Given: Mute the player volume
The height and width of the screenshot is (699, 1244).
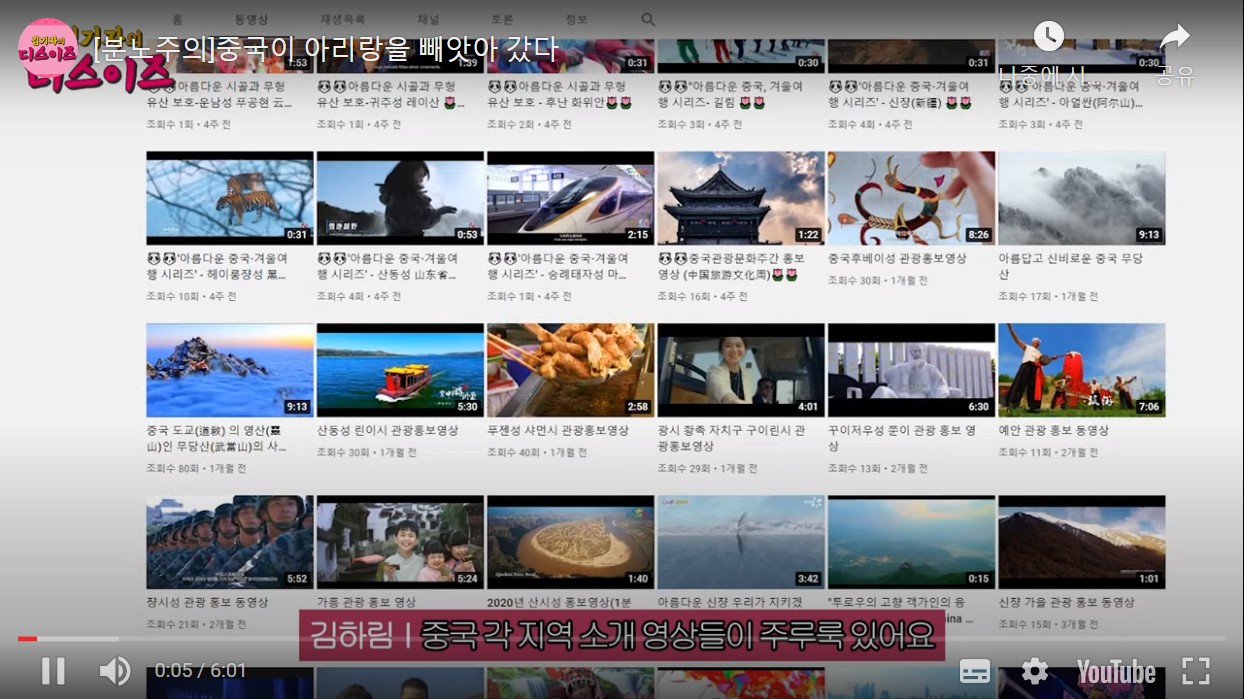Looking at the screenshot, I should [x=114, y=670].
